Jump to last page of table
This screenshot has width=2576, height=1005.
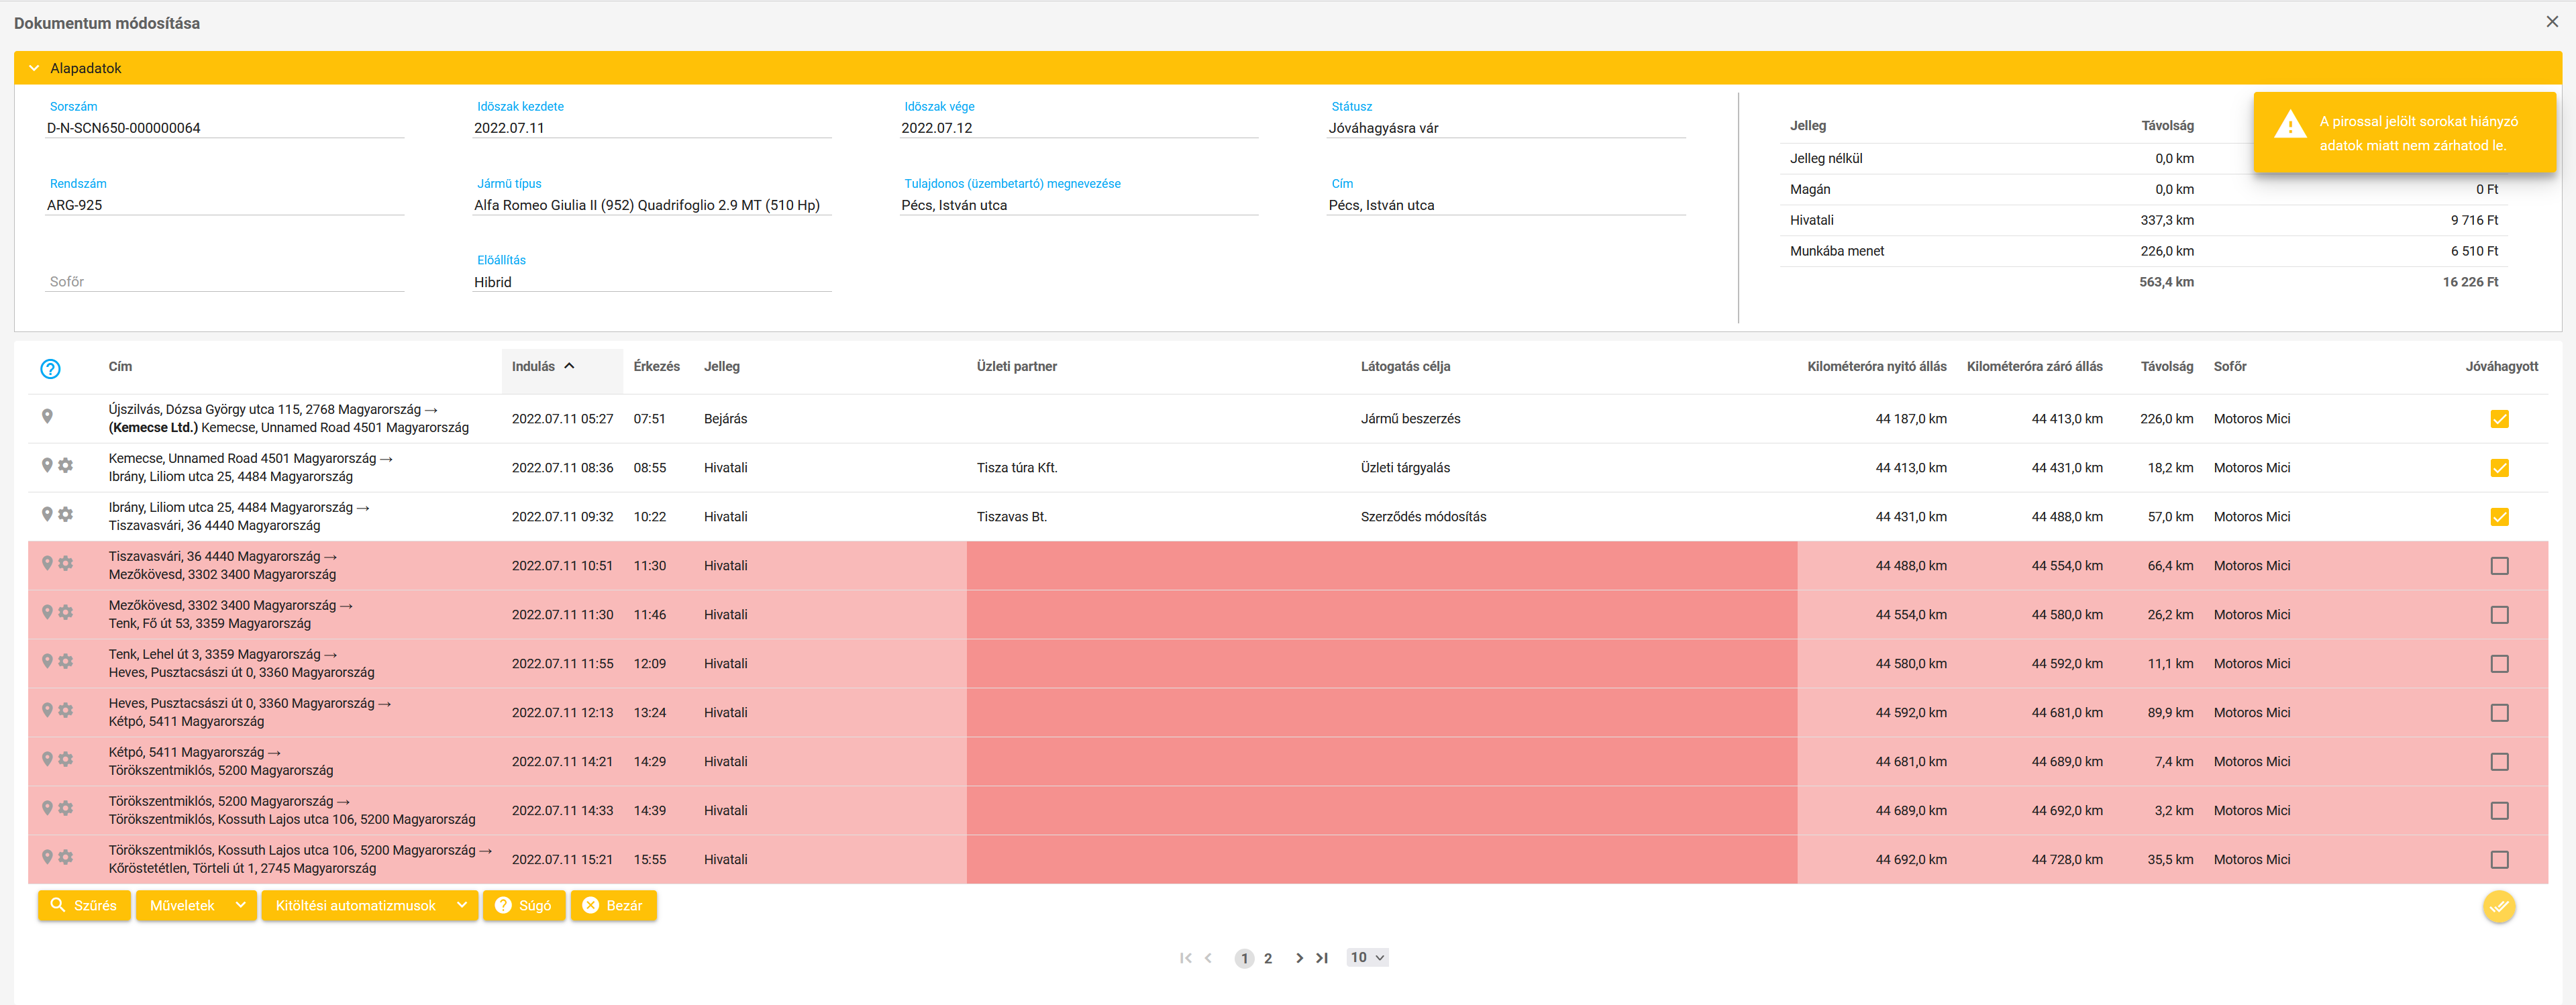[1322, 958]
